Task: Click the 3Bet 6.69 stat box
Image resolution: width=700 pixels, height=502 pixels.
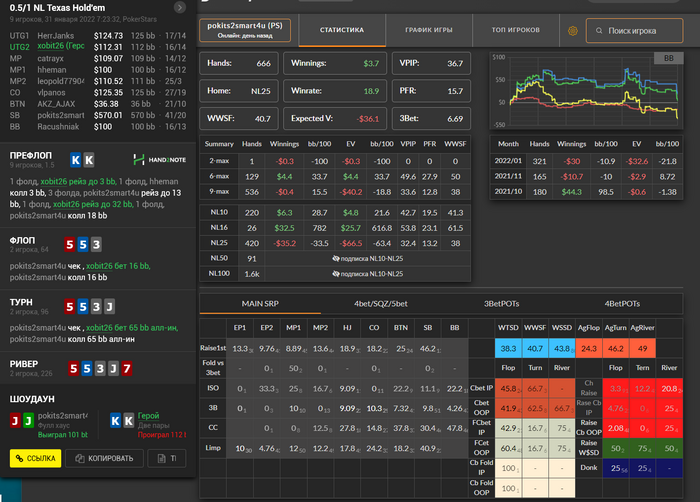Action: [431, 118]
